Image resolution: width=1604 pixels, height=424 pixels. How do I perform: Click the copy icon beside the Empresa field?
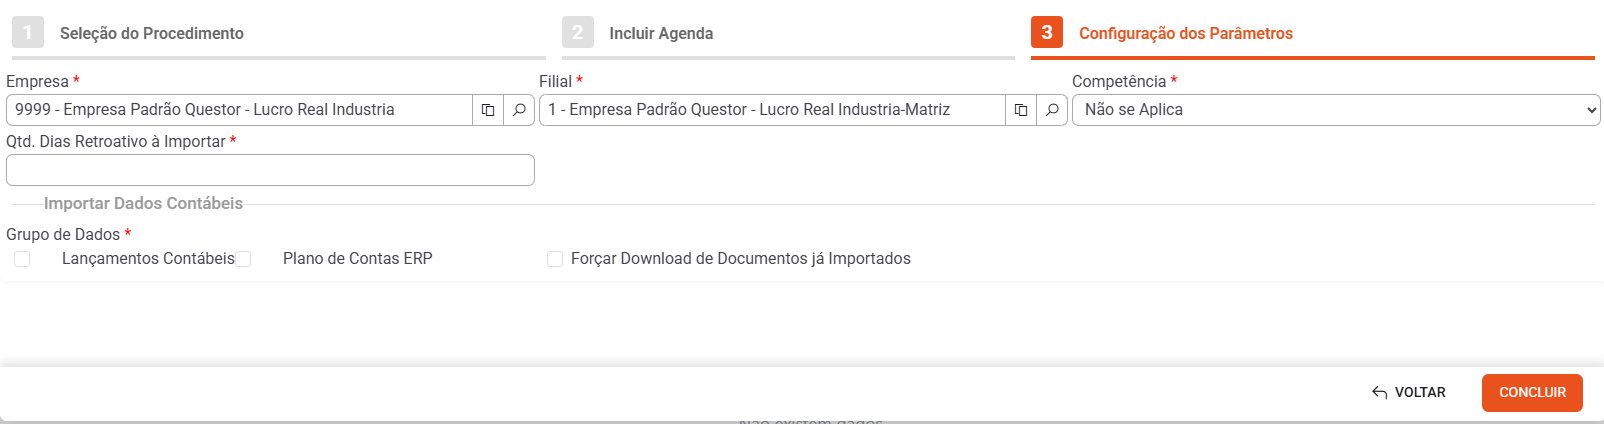488,110
